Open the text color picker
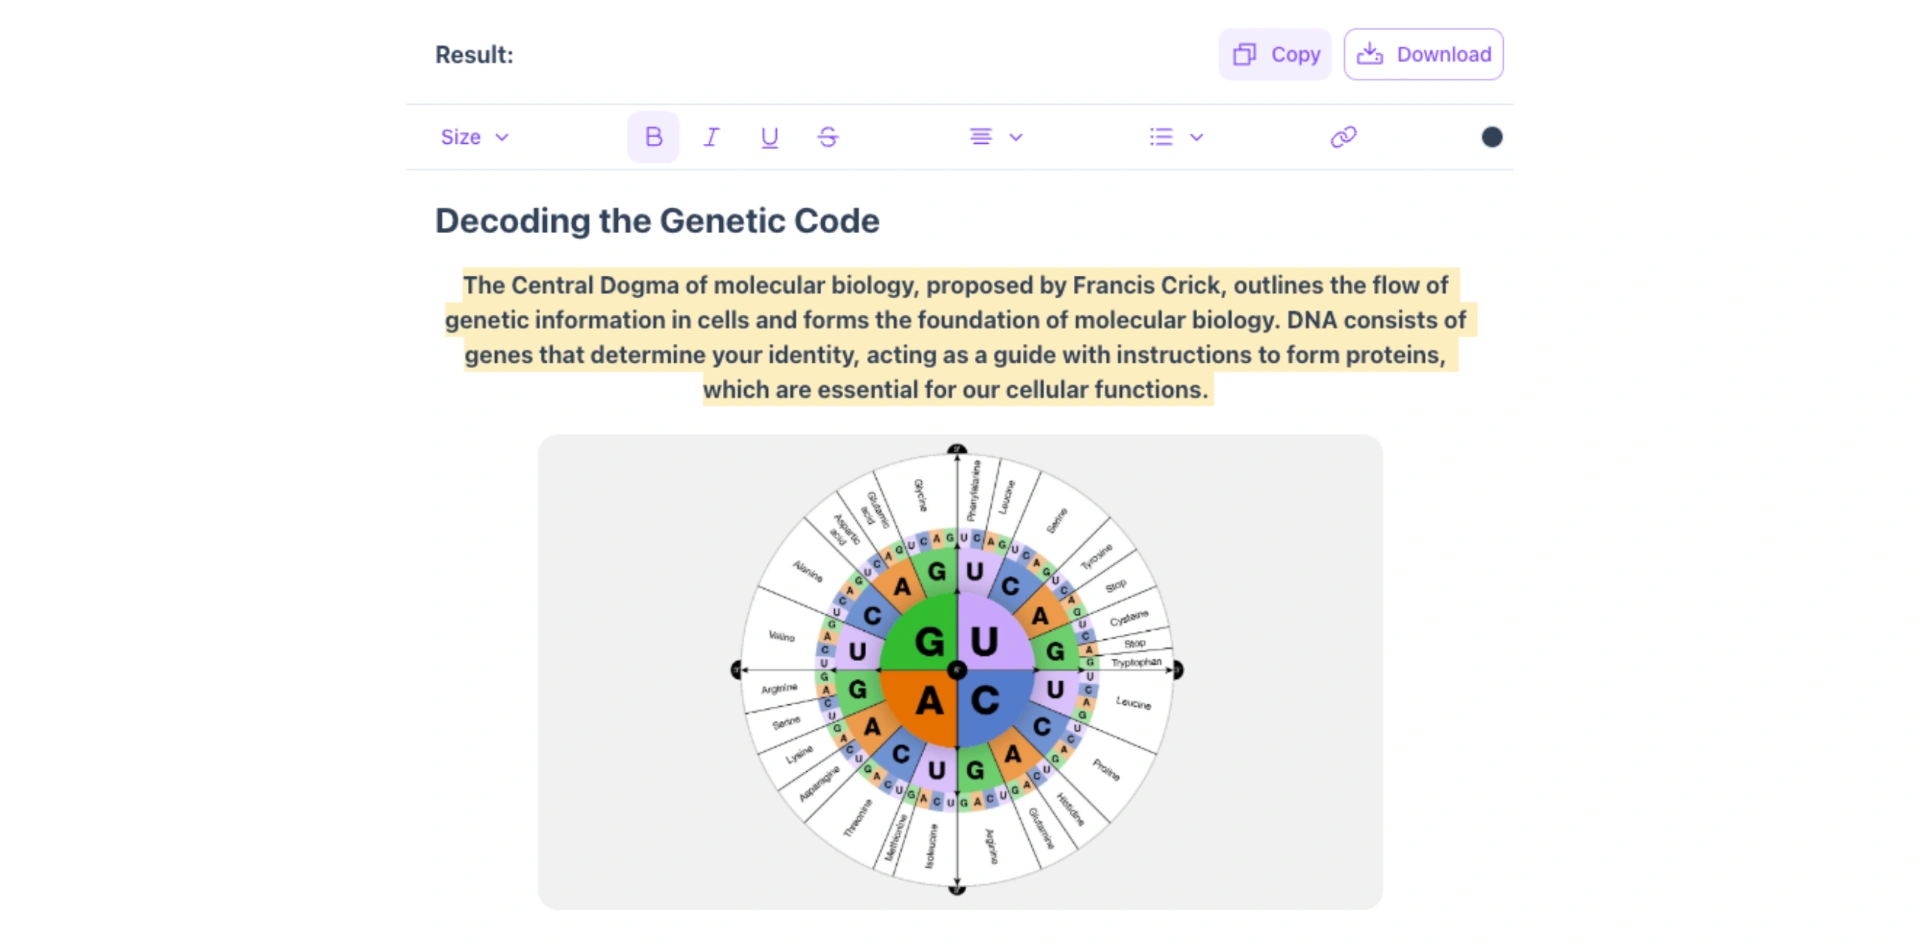 click(1491, 137)
